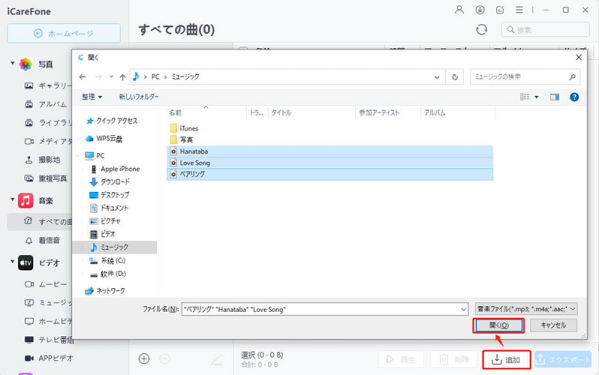Click the help question mark icon
Viewport: 599px width, 375px height.
pos(574,97)
